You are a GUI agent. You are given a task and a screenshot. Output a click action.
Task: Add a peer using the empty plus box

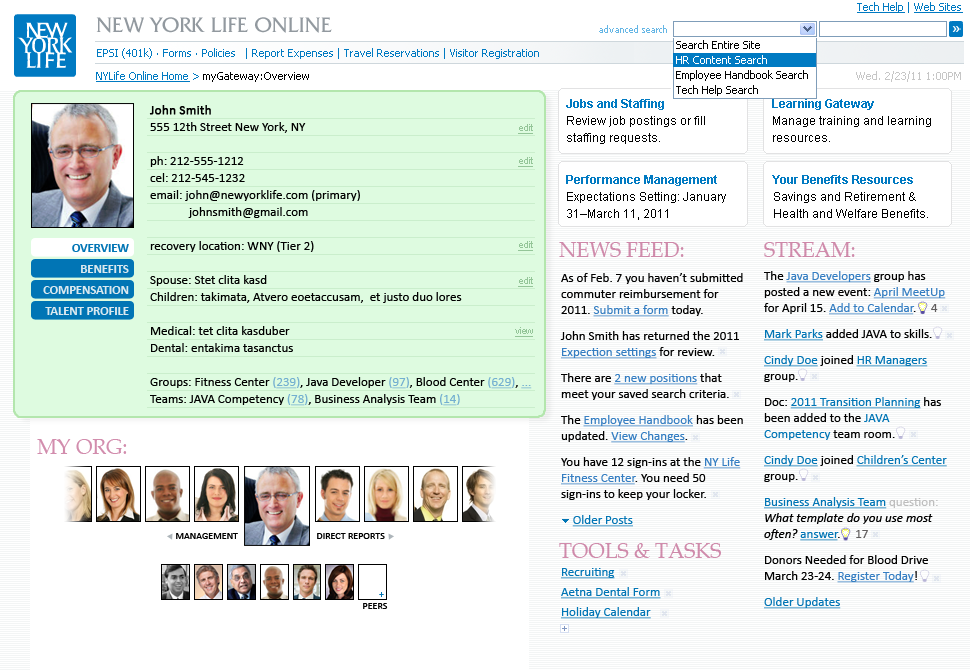372,582
